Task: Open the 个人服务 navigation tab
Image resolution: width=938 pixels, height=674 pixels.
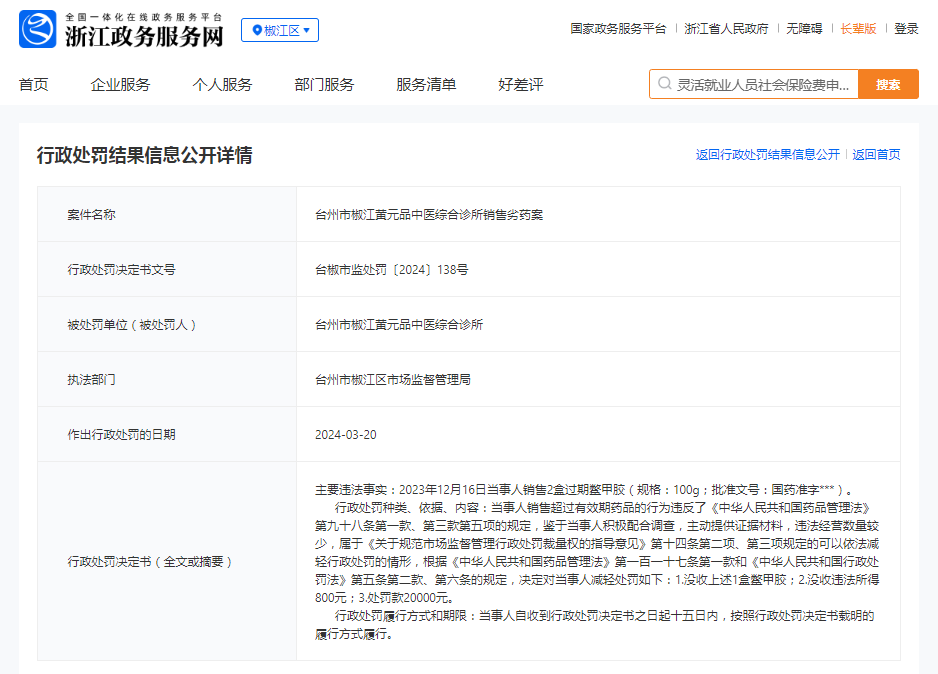Action: pyautogui.click(x=222, y=84)
